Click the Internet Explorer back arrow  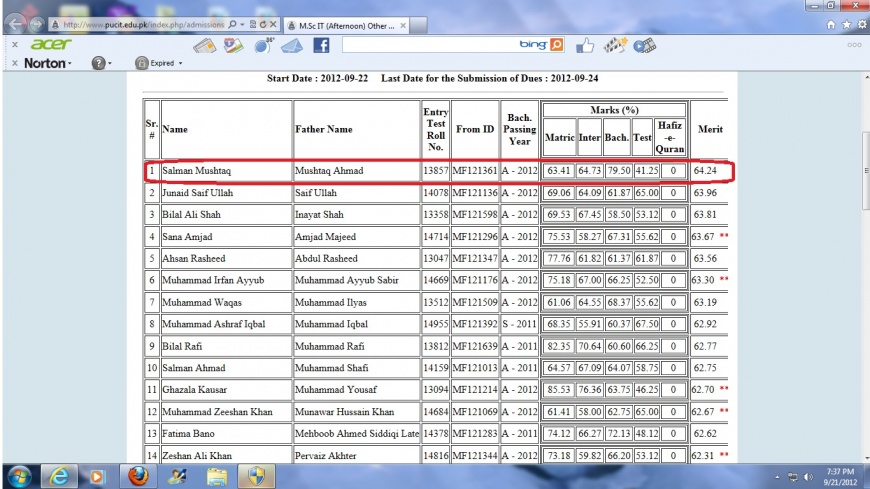[15, 25]
